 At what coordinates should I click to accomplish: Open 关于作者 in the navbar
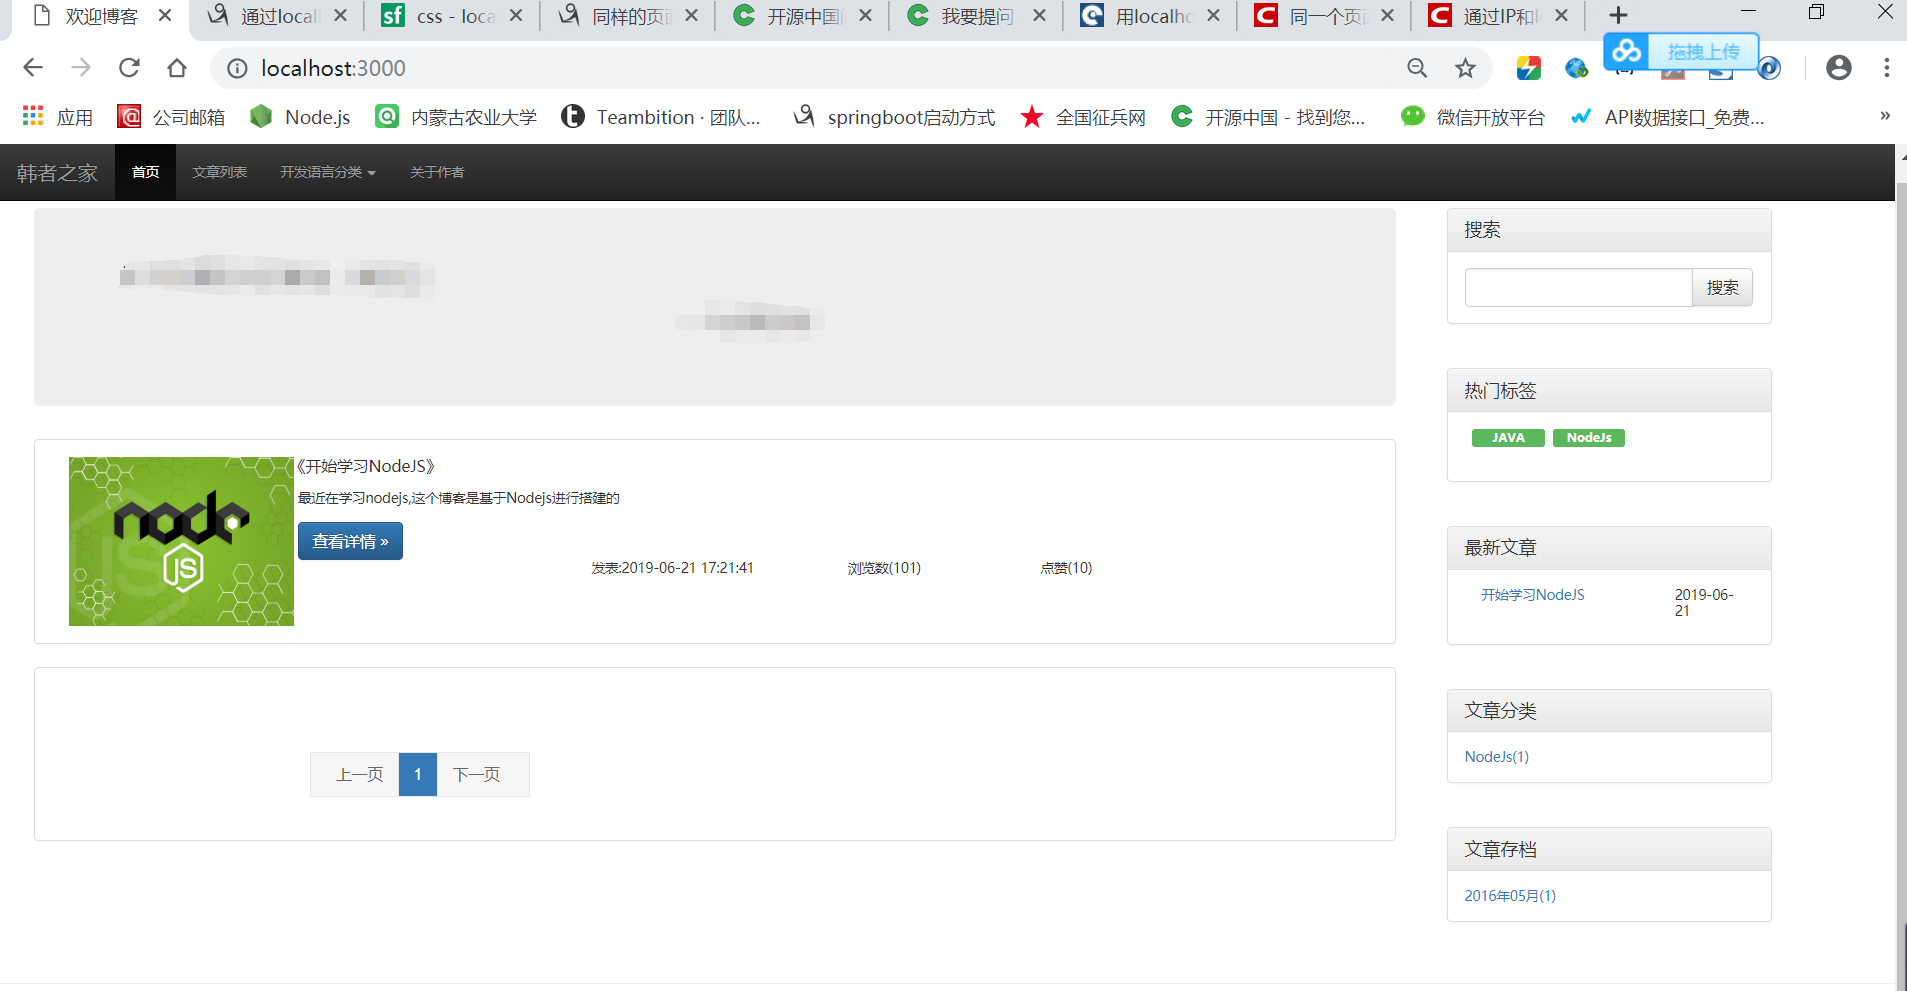[x=437, y=172]
